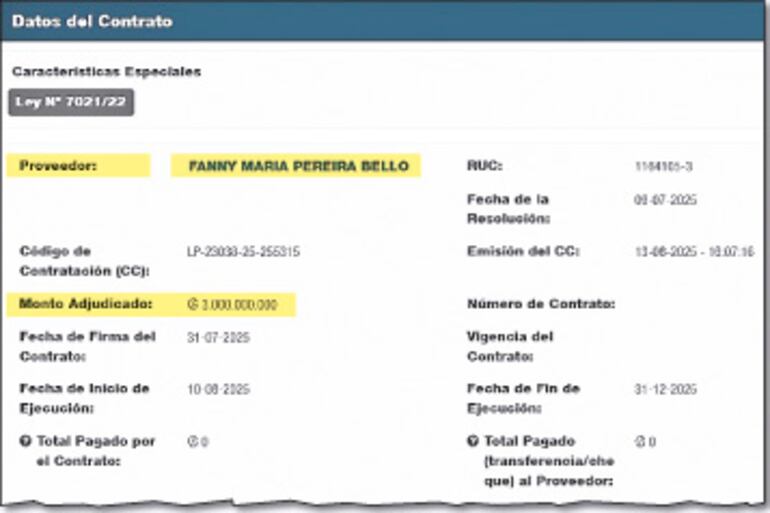Click the Número de Contrato label
This screenshot has width=770, height=513.
(x=540, y=304)
